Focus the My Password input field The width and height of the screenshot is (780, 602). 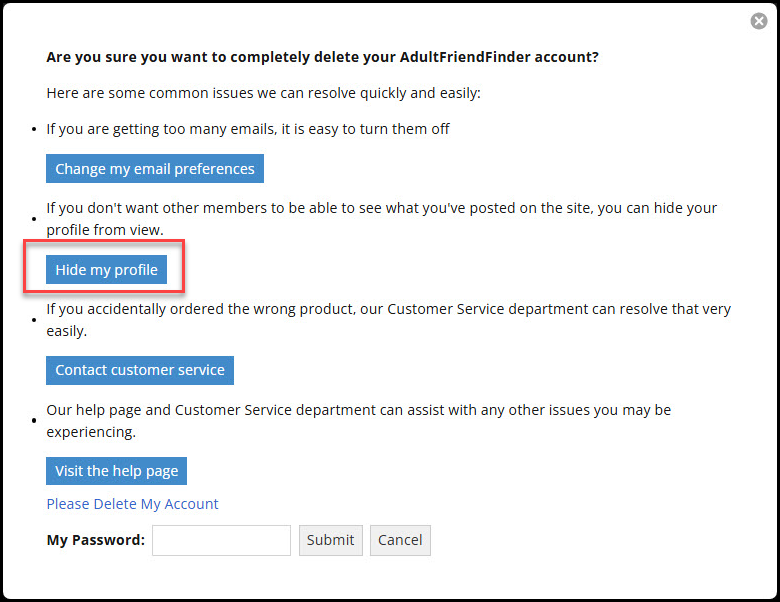[x=221, y=540]
